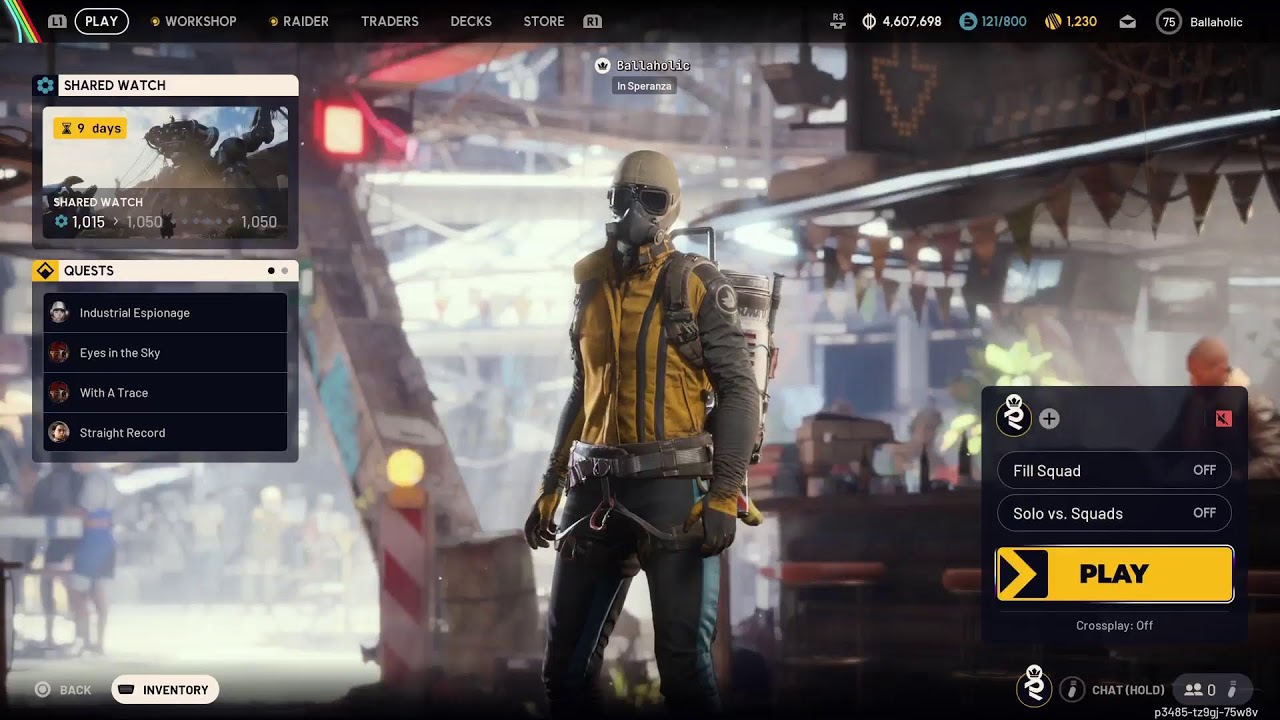The width and height of the screenshot is (1280, 720).
Task: Click the microphone icon beside Chat (Hold)
Action: (1072, 689)
